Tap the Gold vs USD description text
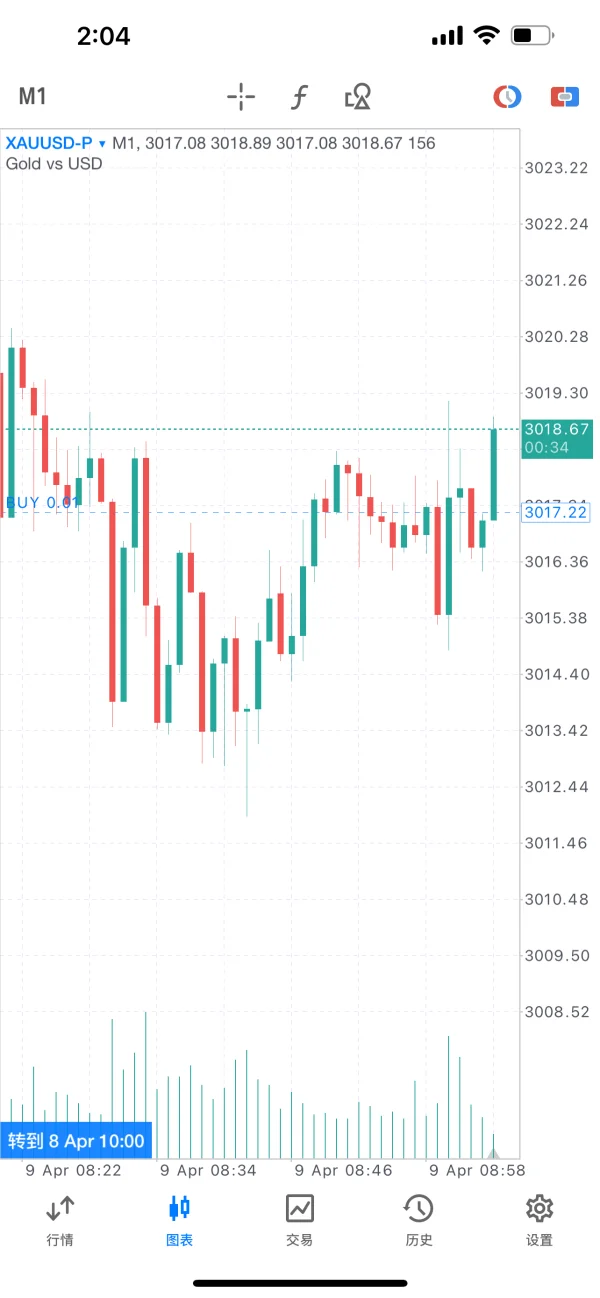This screenshot has width=600, height=1298. coord(54,164)
